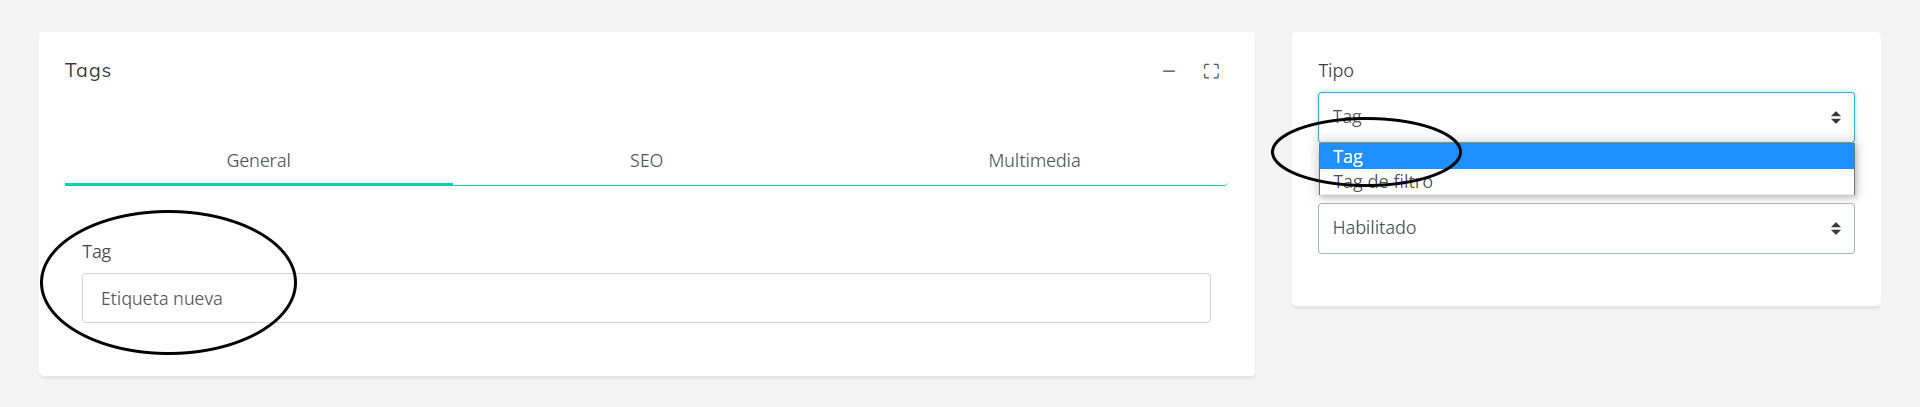This screenshot has height=407, width=1920.
Task: Collapse the Tags panel with minus icon
Action: [x=1169, y=71]
